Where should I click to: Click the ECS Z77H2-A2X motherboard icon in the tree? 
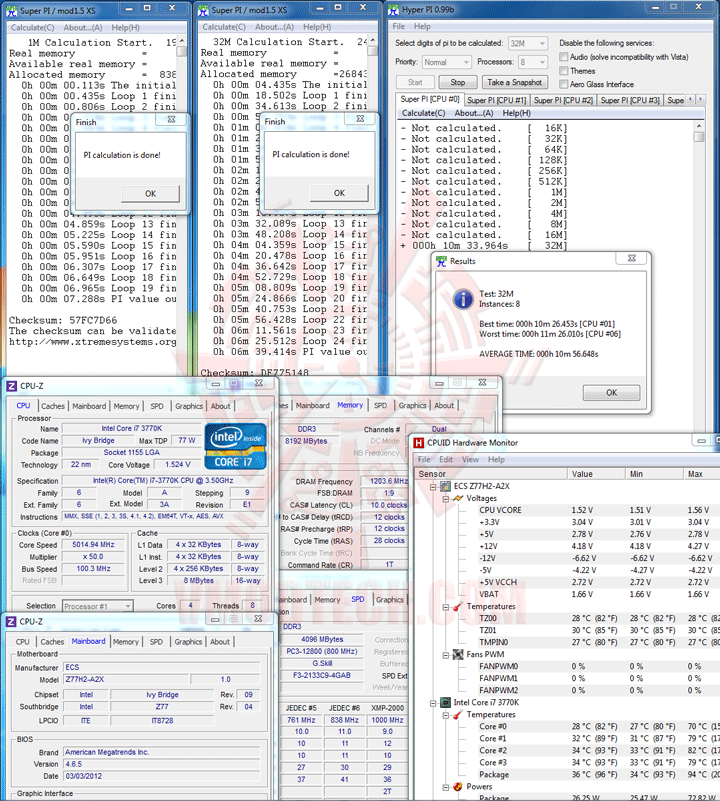(x=446, y=486)
